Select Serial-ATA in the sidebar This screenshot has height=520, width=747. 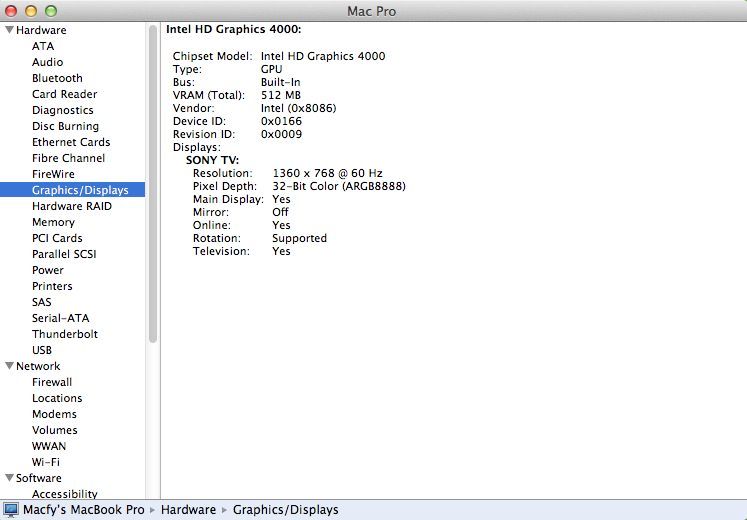click(61, 318)
